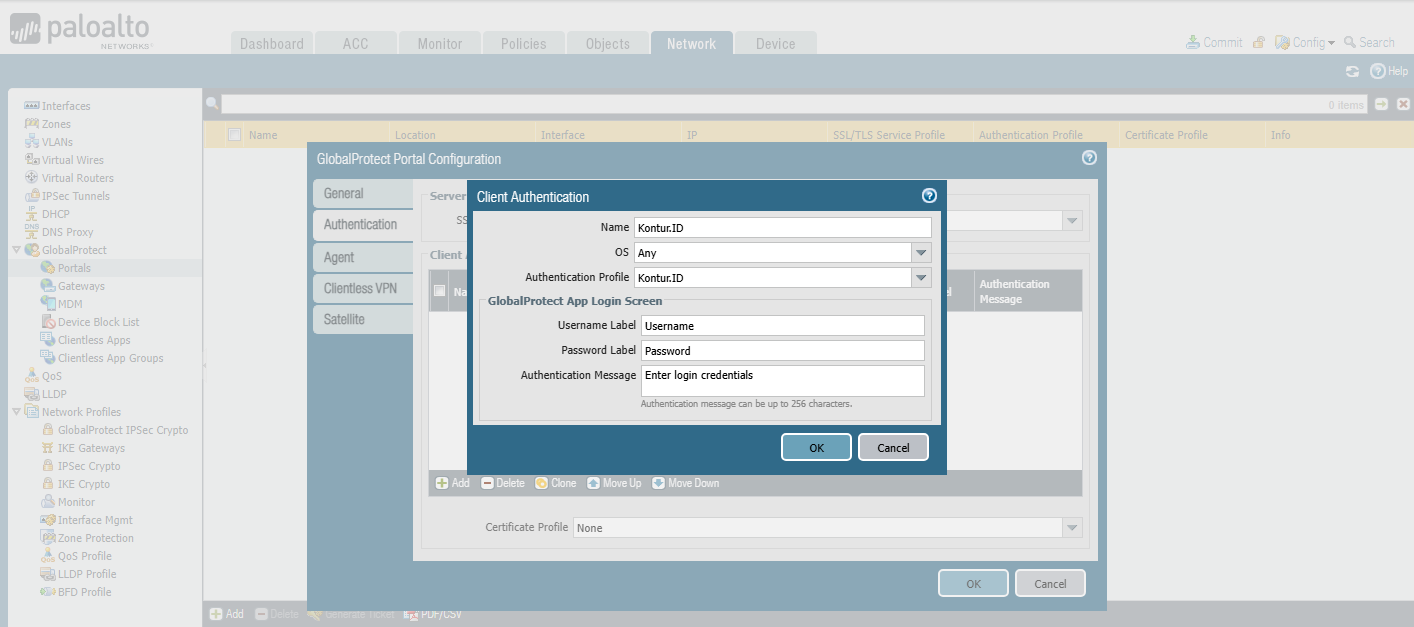Cancel the Client Authentication dialog

click(x=893, y=447)
